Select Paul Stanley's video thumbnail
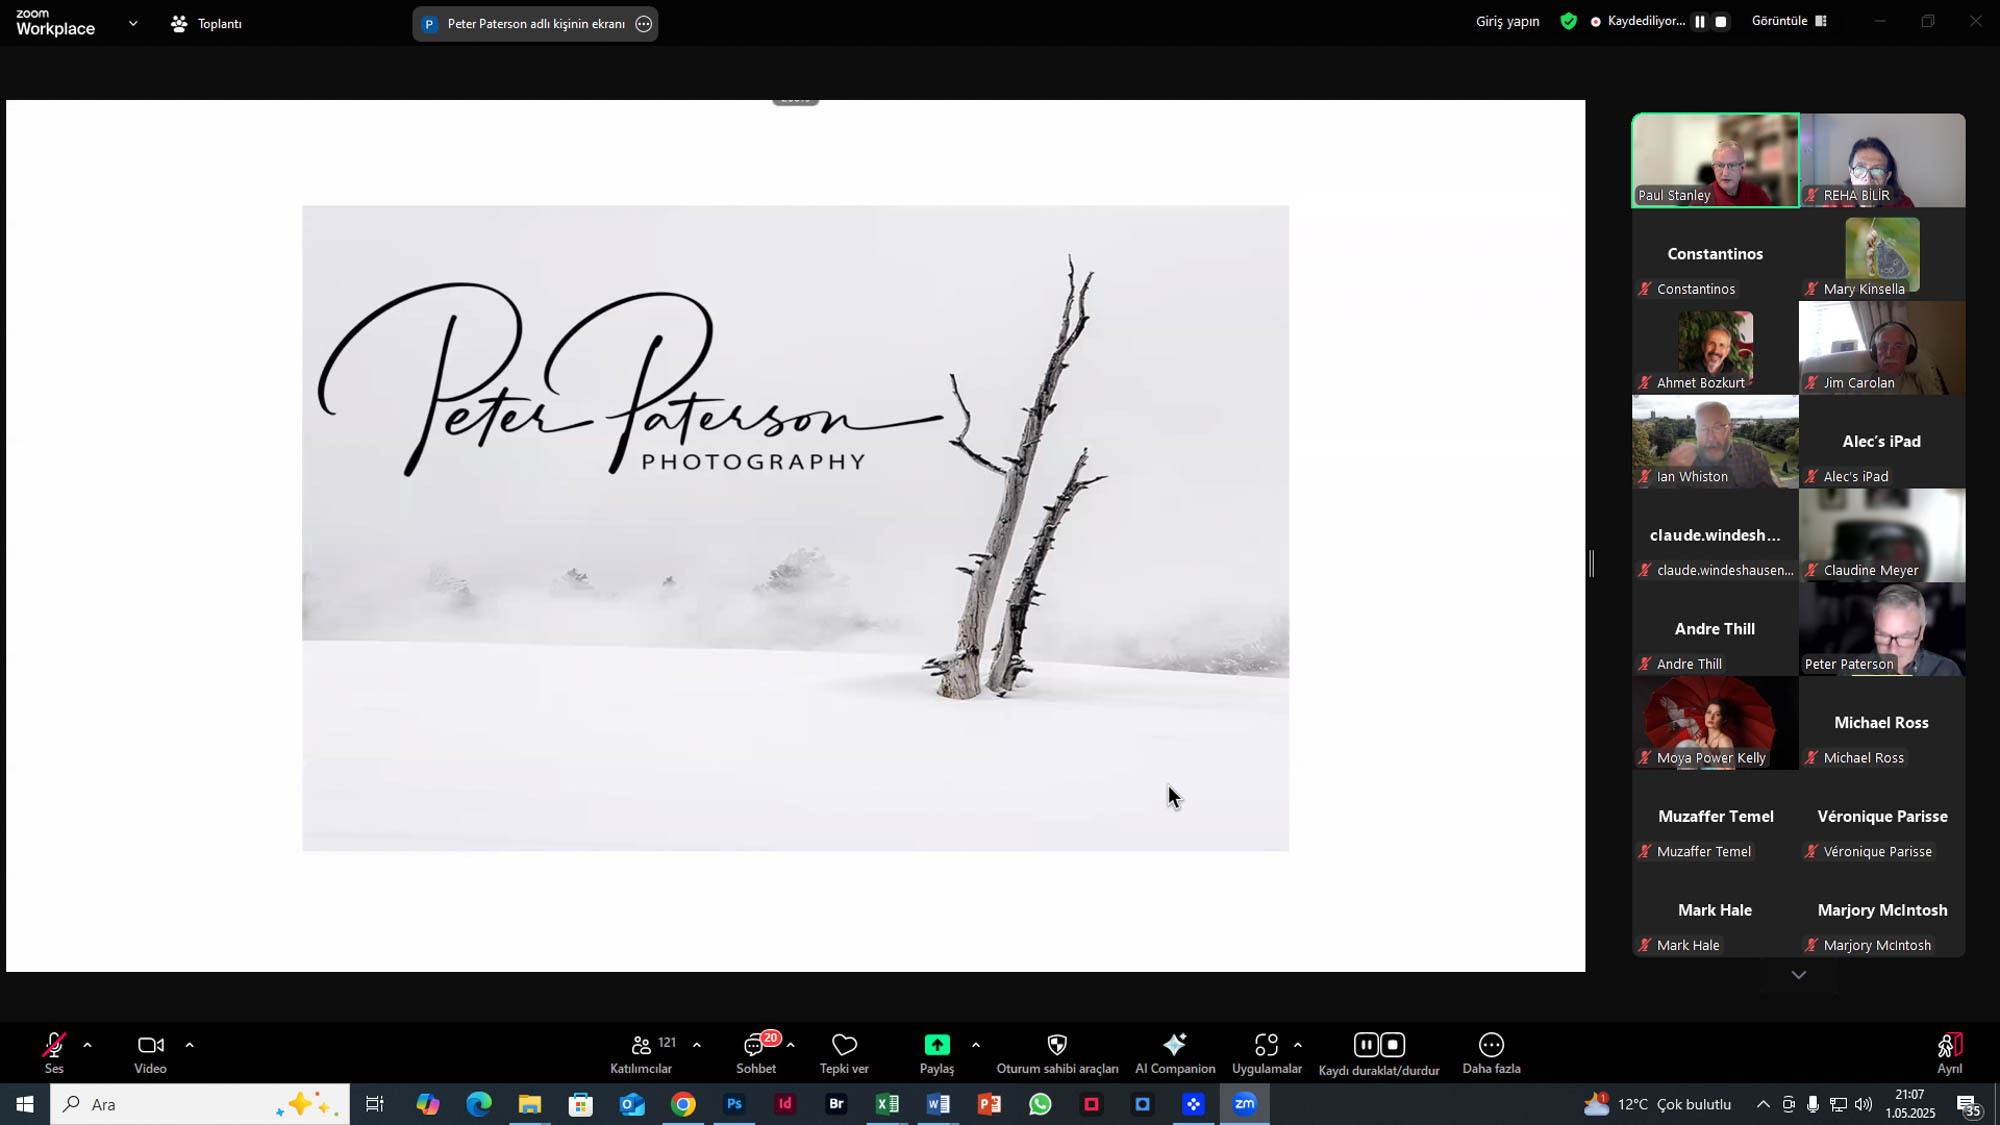Screen dimensions: 2000x1125 (1715, 160)
